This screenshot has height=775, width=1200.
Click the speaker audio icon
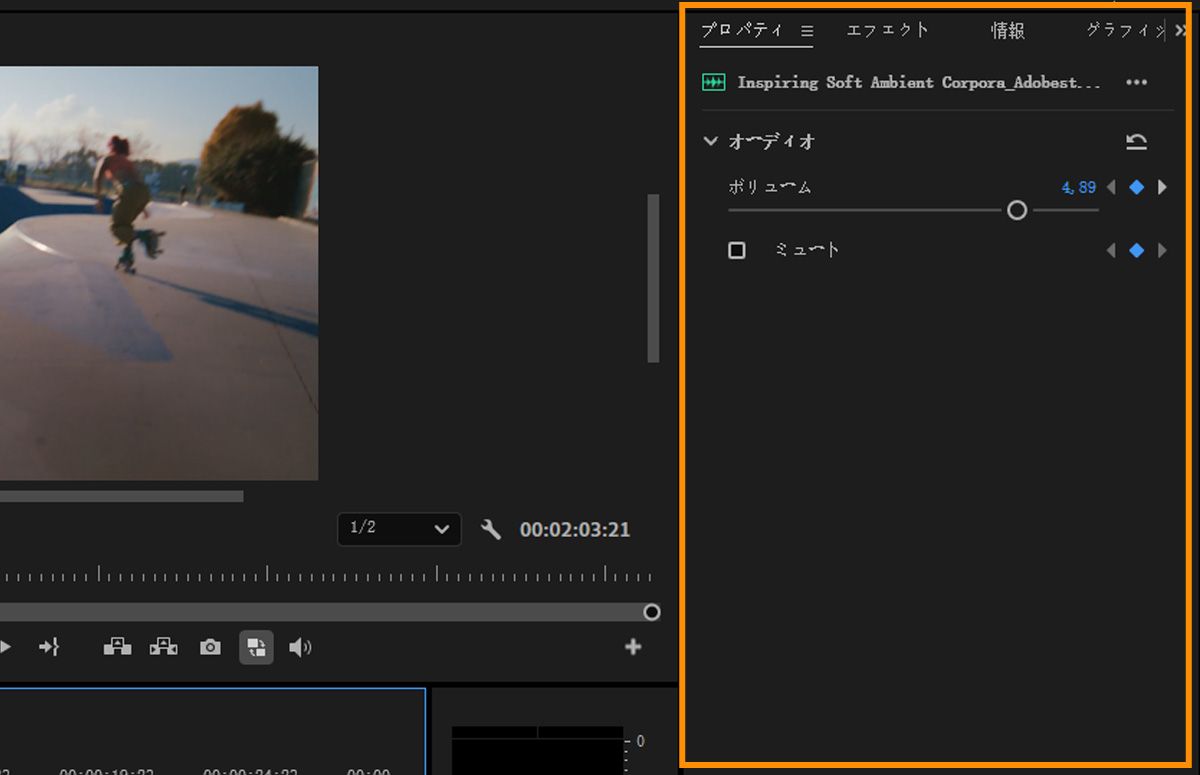[300, 647]
